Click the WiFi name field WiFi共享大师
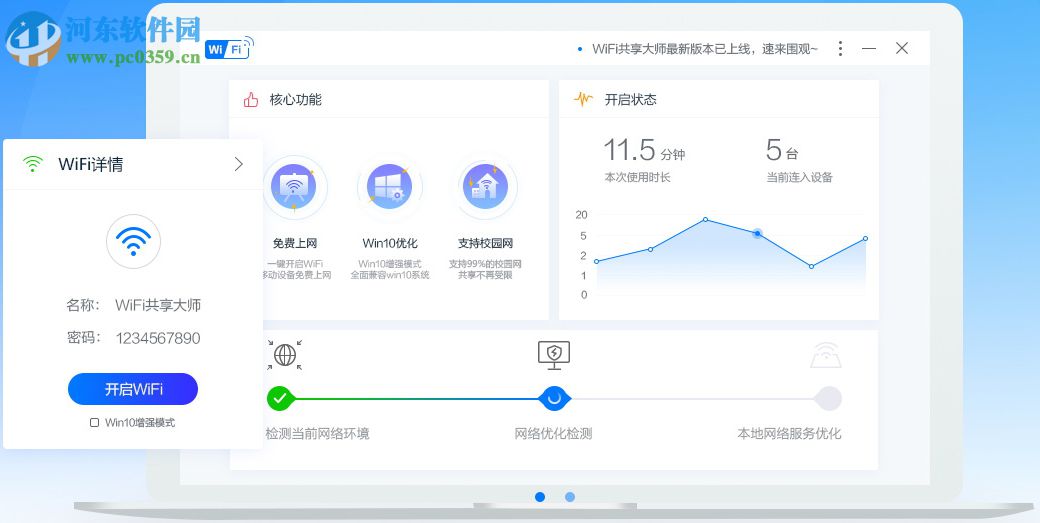Image resolution: width=1040 pixels, height=523 pixels. coord(158,305)
